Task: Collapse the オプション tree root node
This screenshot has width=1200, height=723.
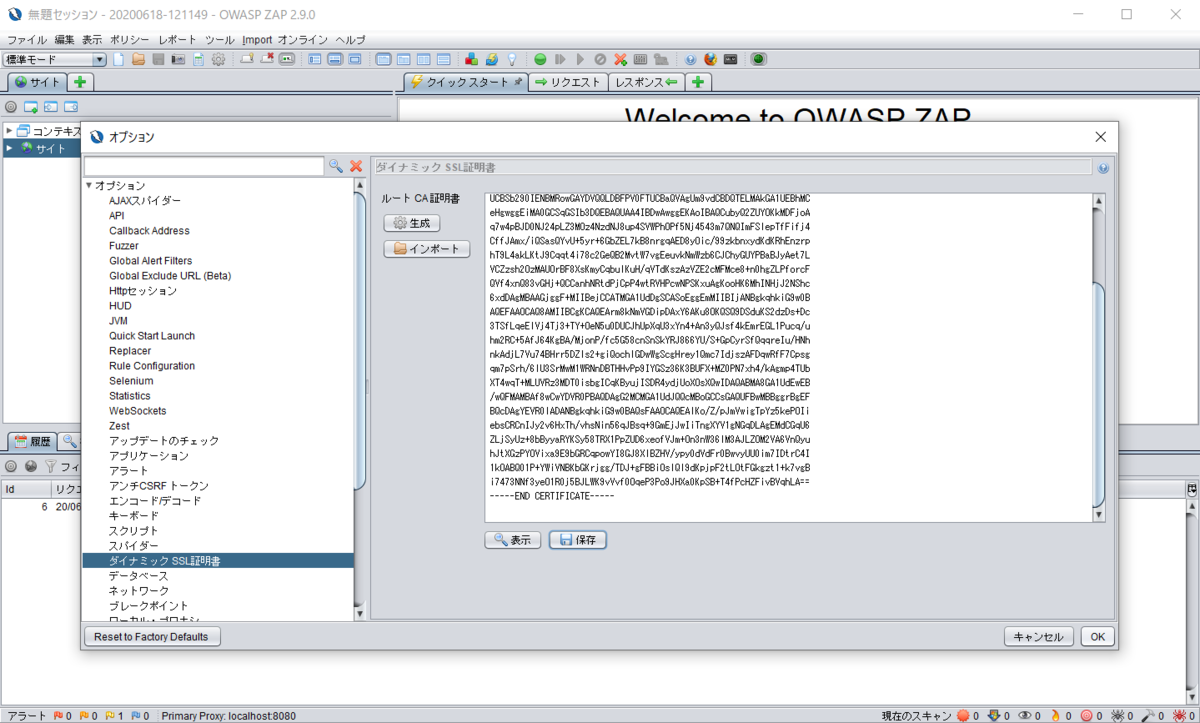Action: pos(89,186)
